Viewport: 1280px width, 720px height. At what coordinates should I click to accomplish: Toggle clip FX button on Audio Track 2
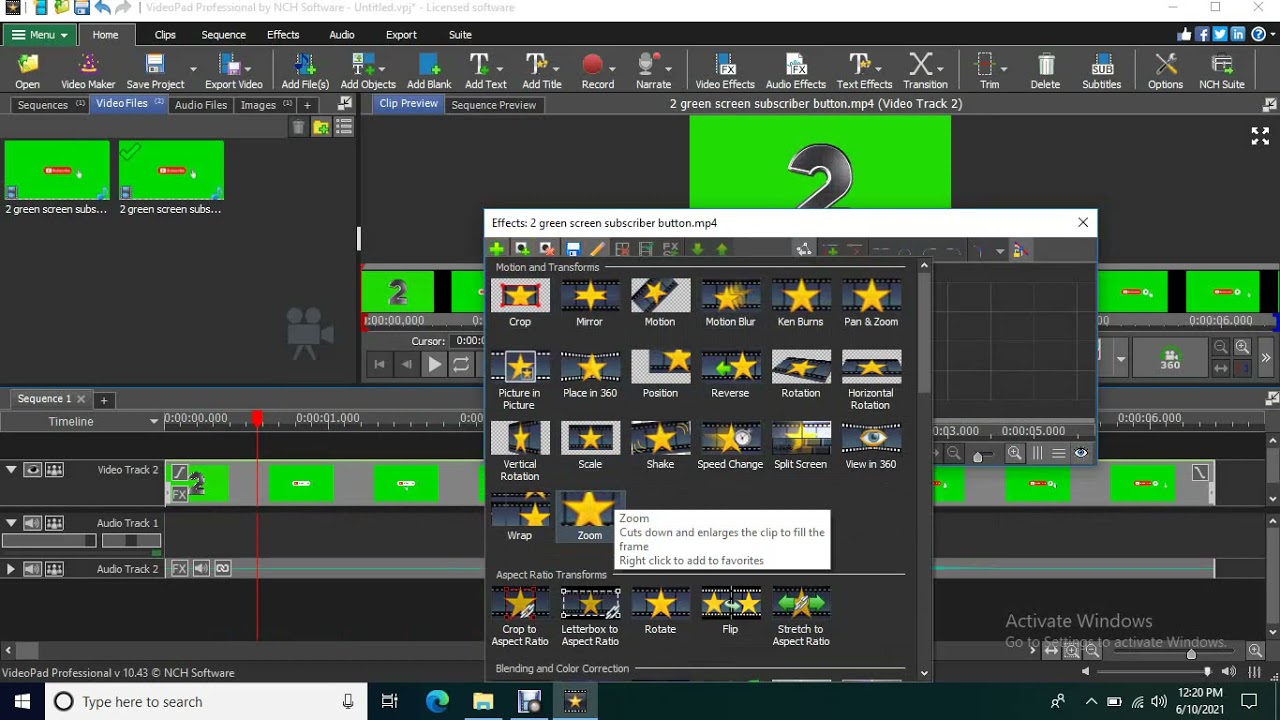tap(180, 569)
